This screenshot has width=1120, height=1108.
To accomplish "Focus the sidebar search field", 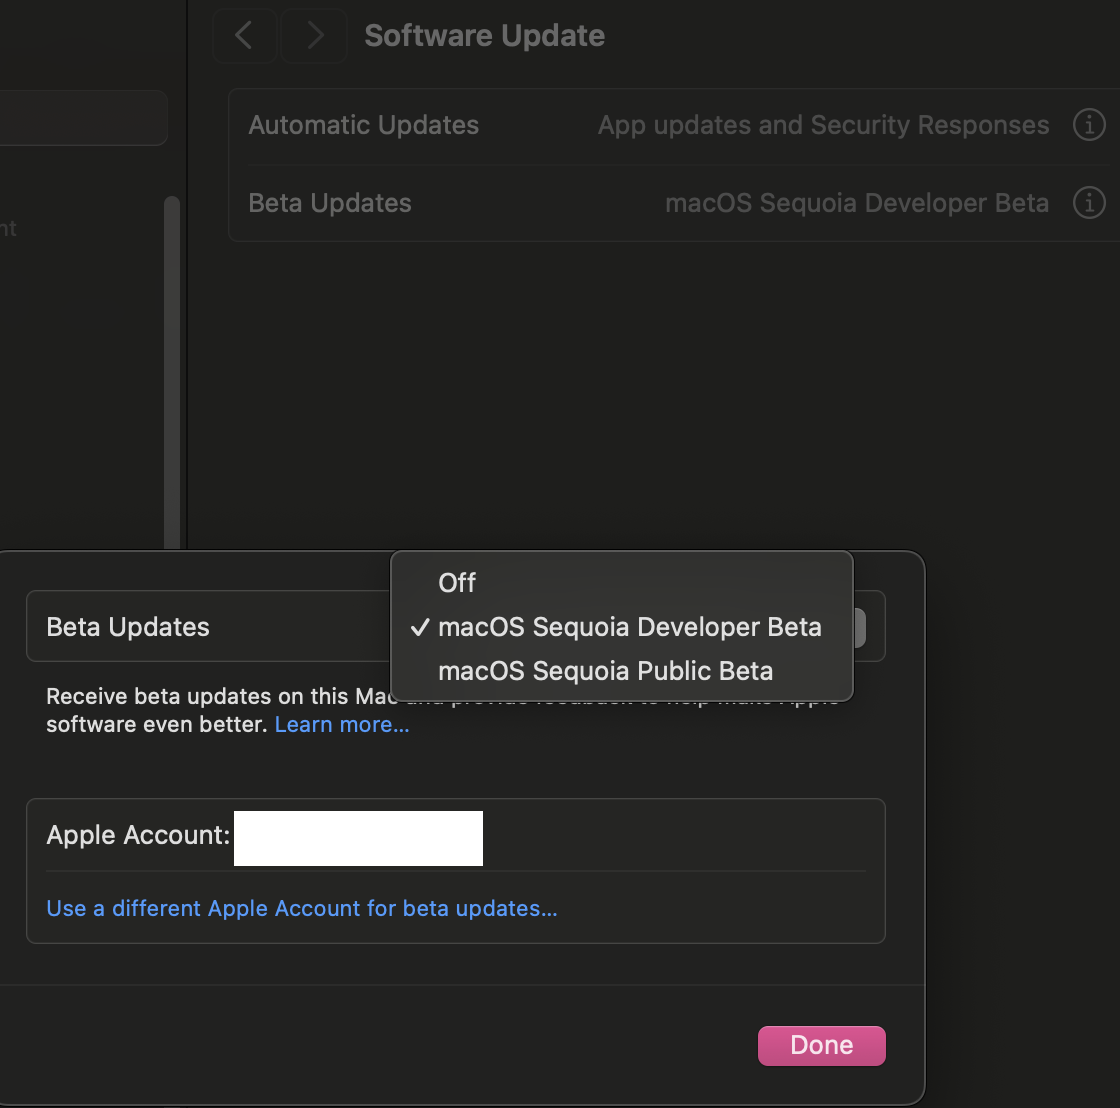I will pyautogui.click(x=82, y=118).
